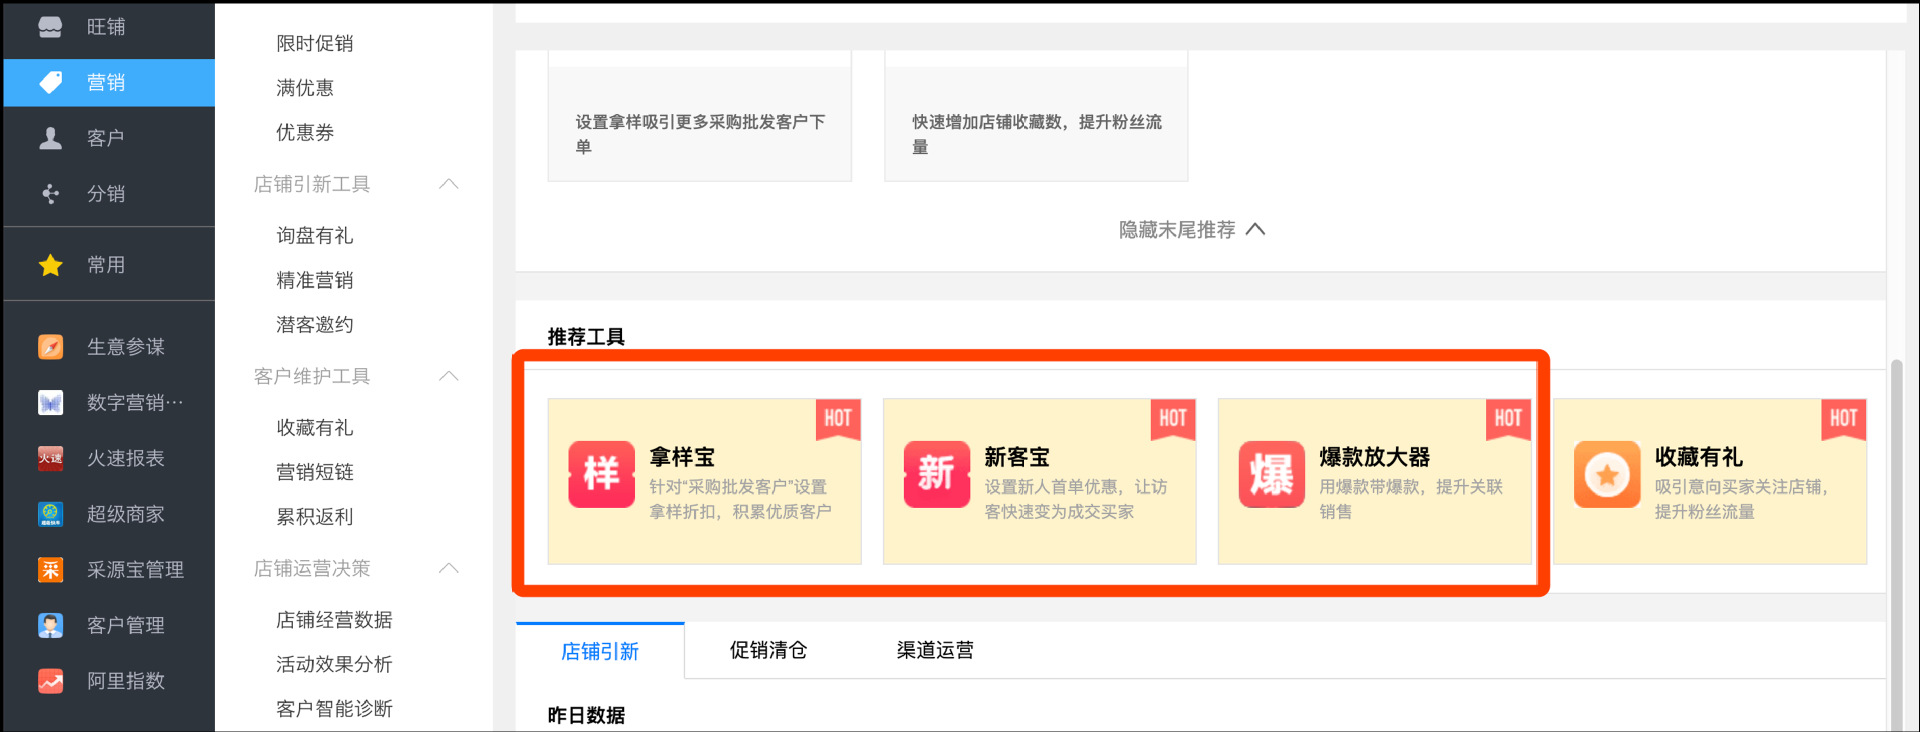This screenshot has height=732, width=1920.
Task: Click the 新客宝 card title
Action: click(x=1017, y=457)
